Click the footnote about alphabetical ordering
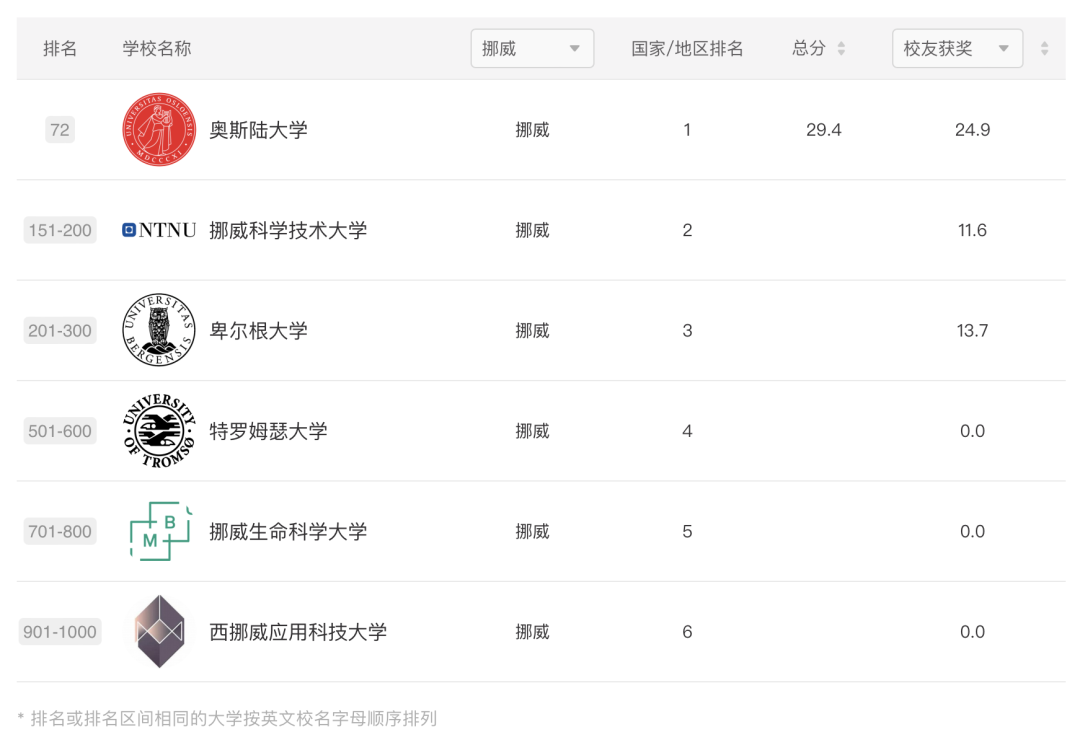 227,719
